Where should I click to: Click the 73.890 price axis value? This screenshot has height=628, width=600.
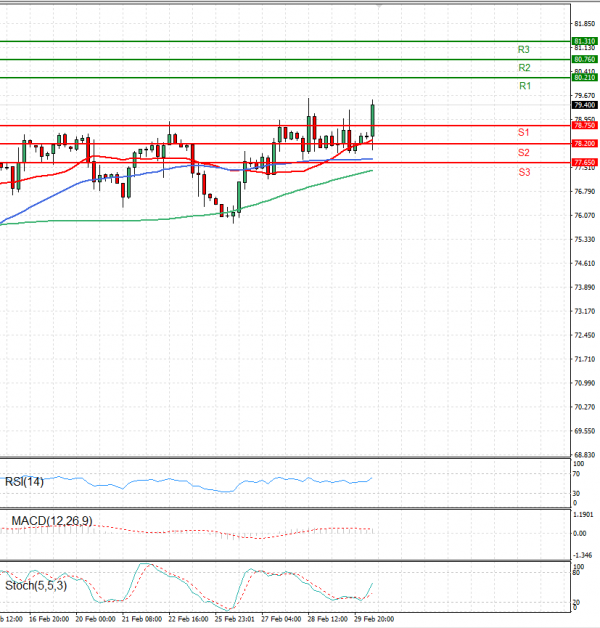tap(584, 287)
